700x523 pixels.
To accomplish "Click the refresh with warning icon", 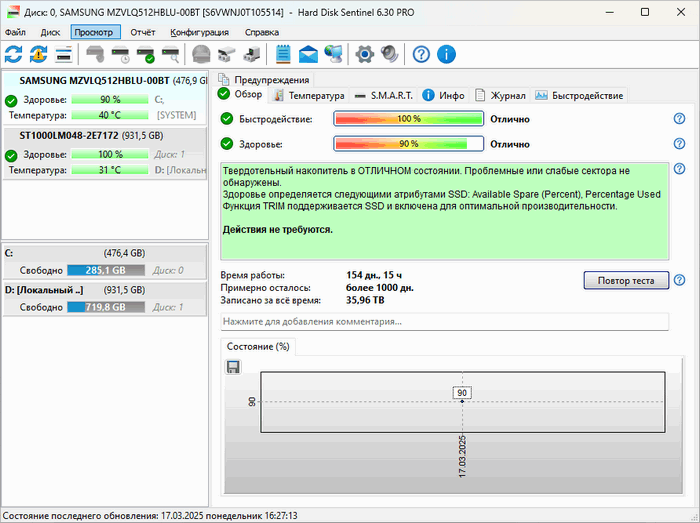I will (38, 54).
